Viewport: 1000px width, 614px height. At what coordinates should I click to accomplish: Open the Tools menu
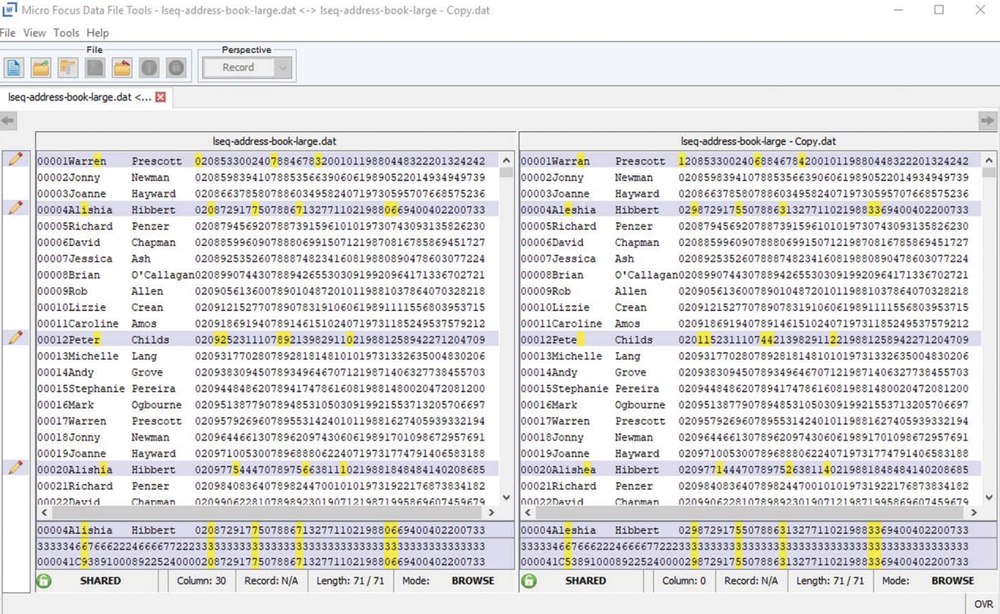coord(66,33)
